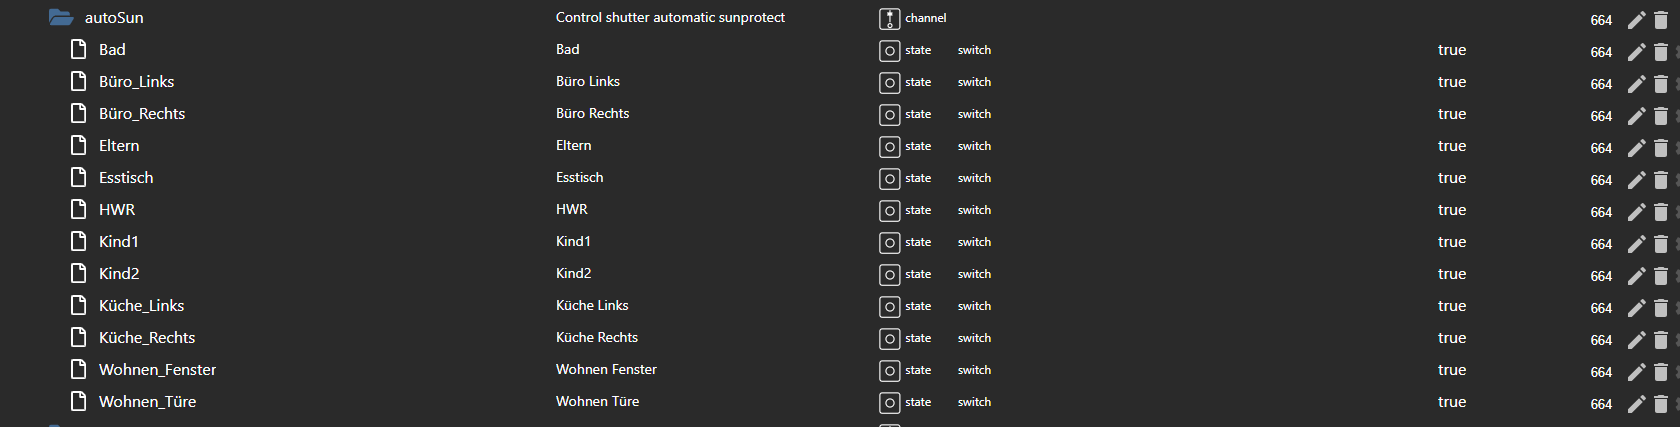Edit the Kind1 object
1680x427 pixels.
point(1636,244)
